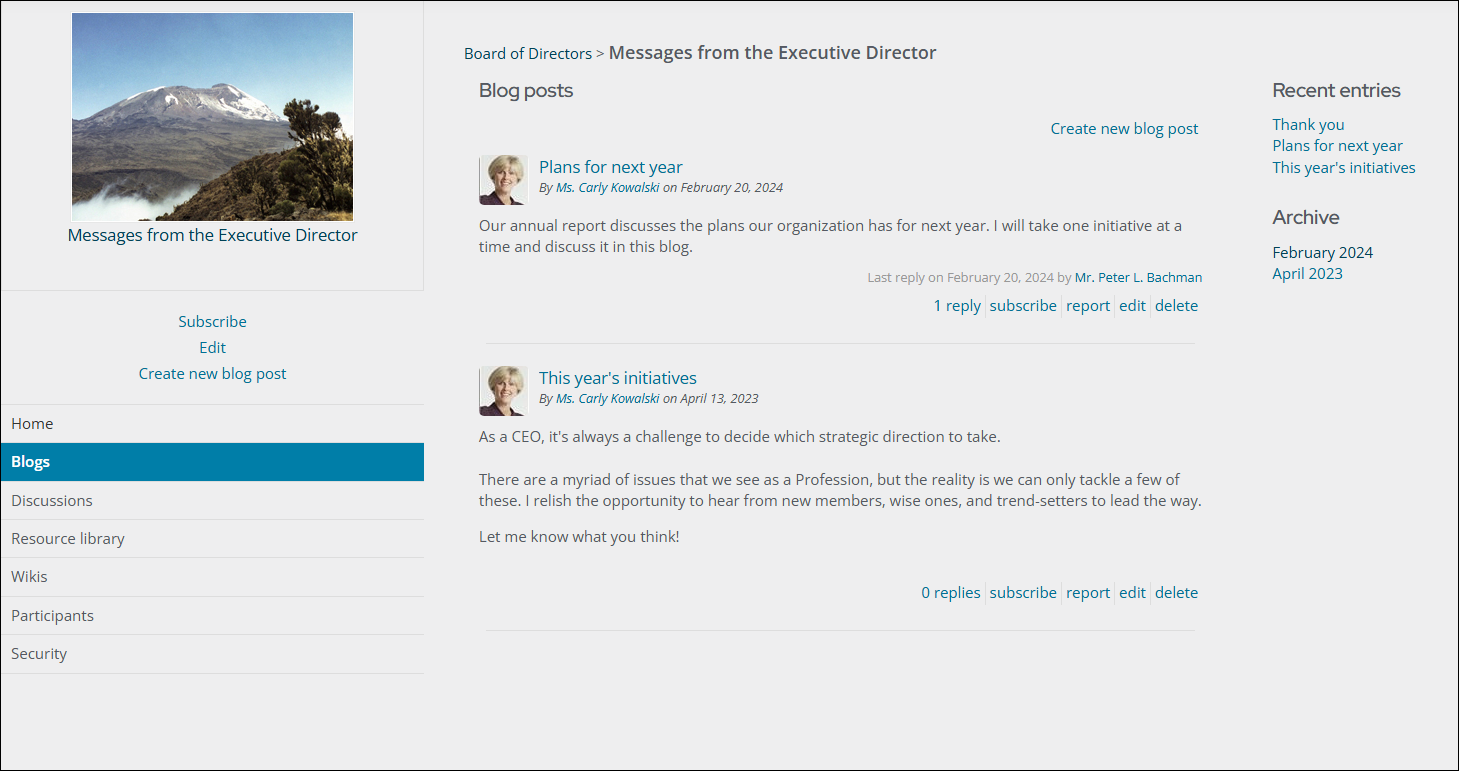The width and height of the screenshot is (1459, 771).
Task: Open April 2023 archive
Action: [x=1307, y=274]
